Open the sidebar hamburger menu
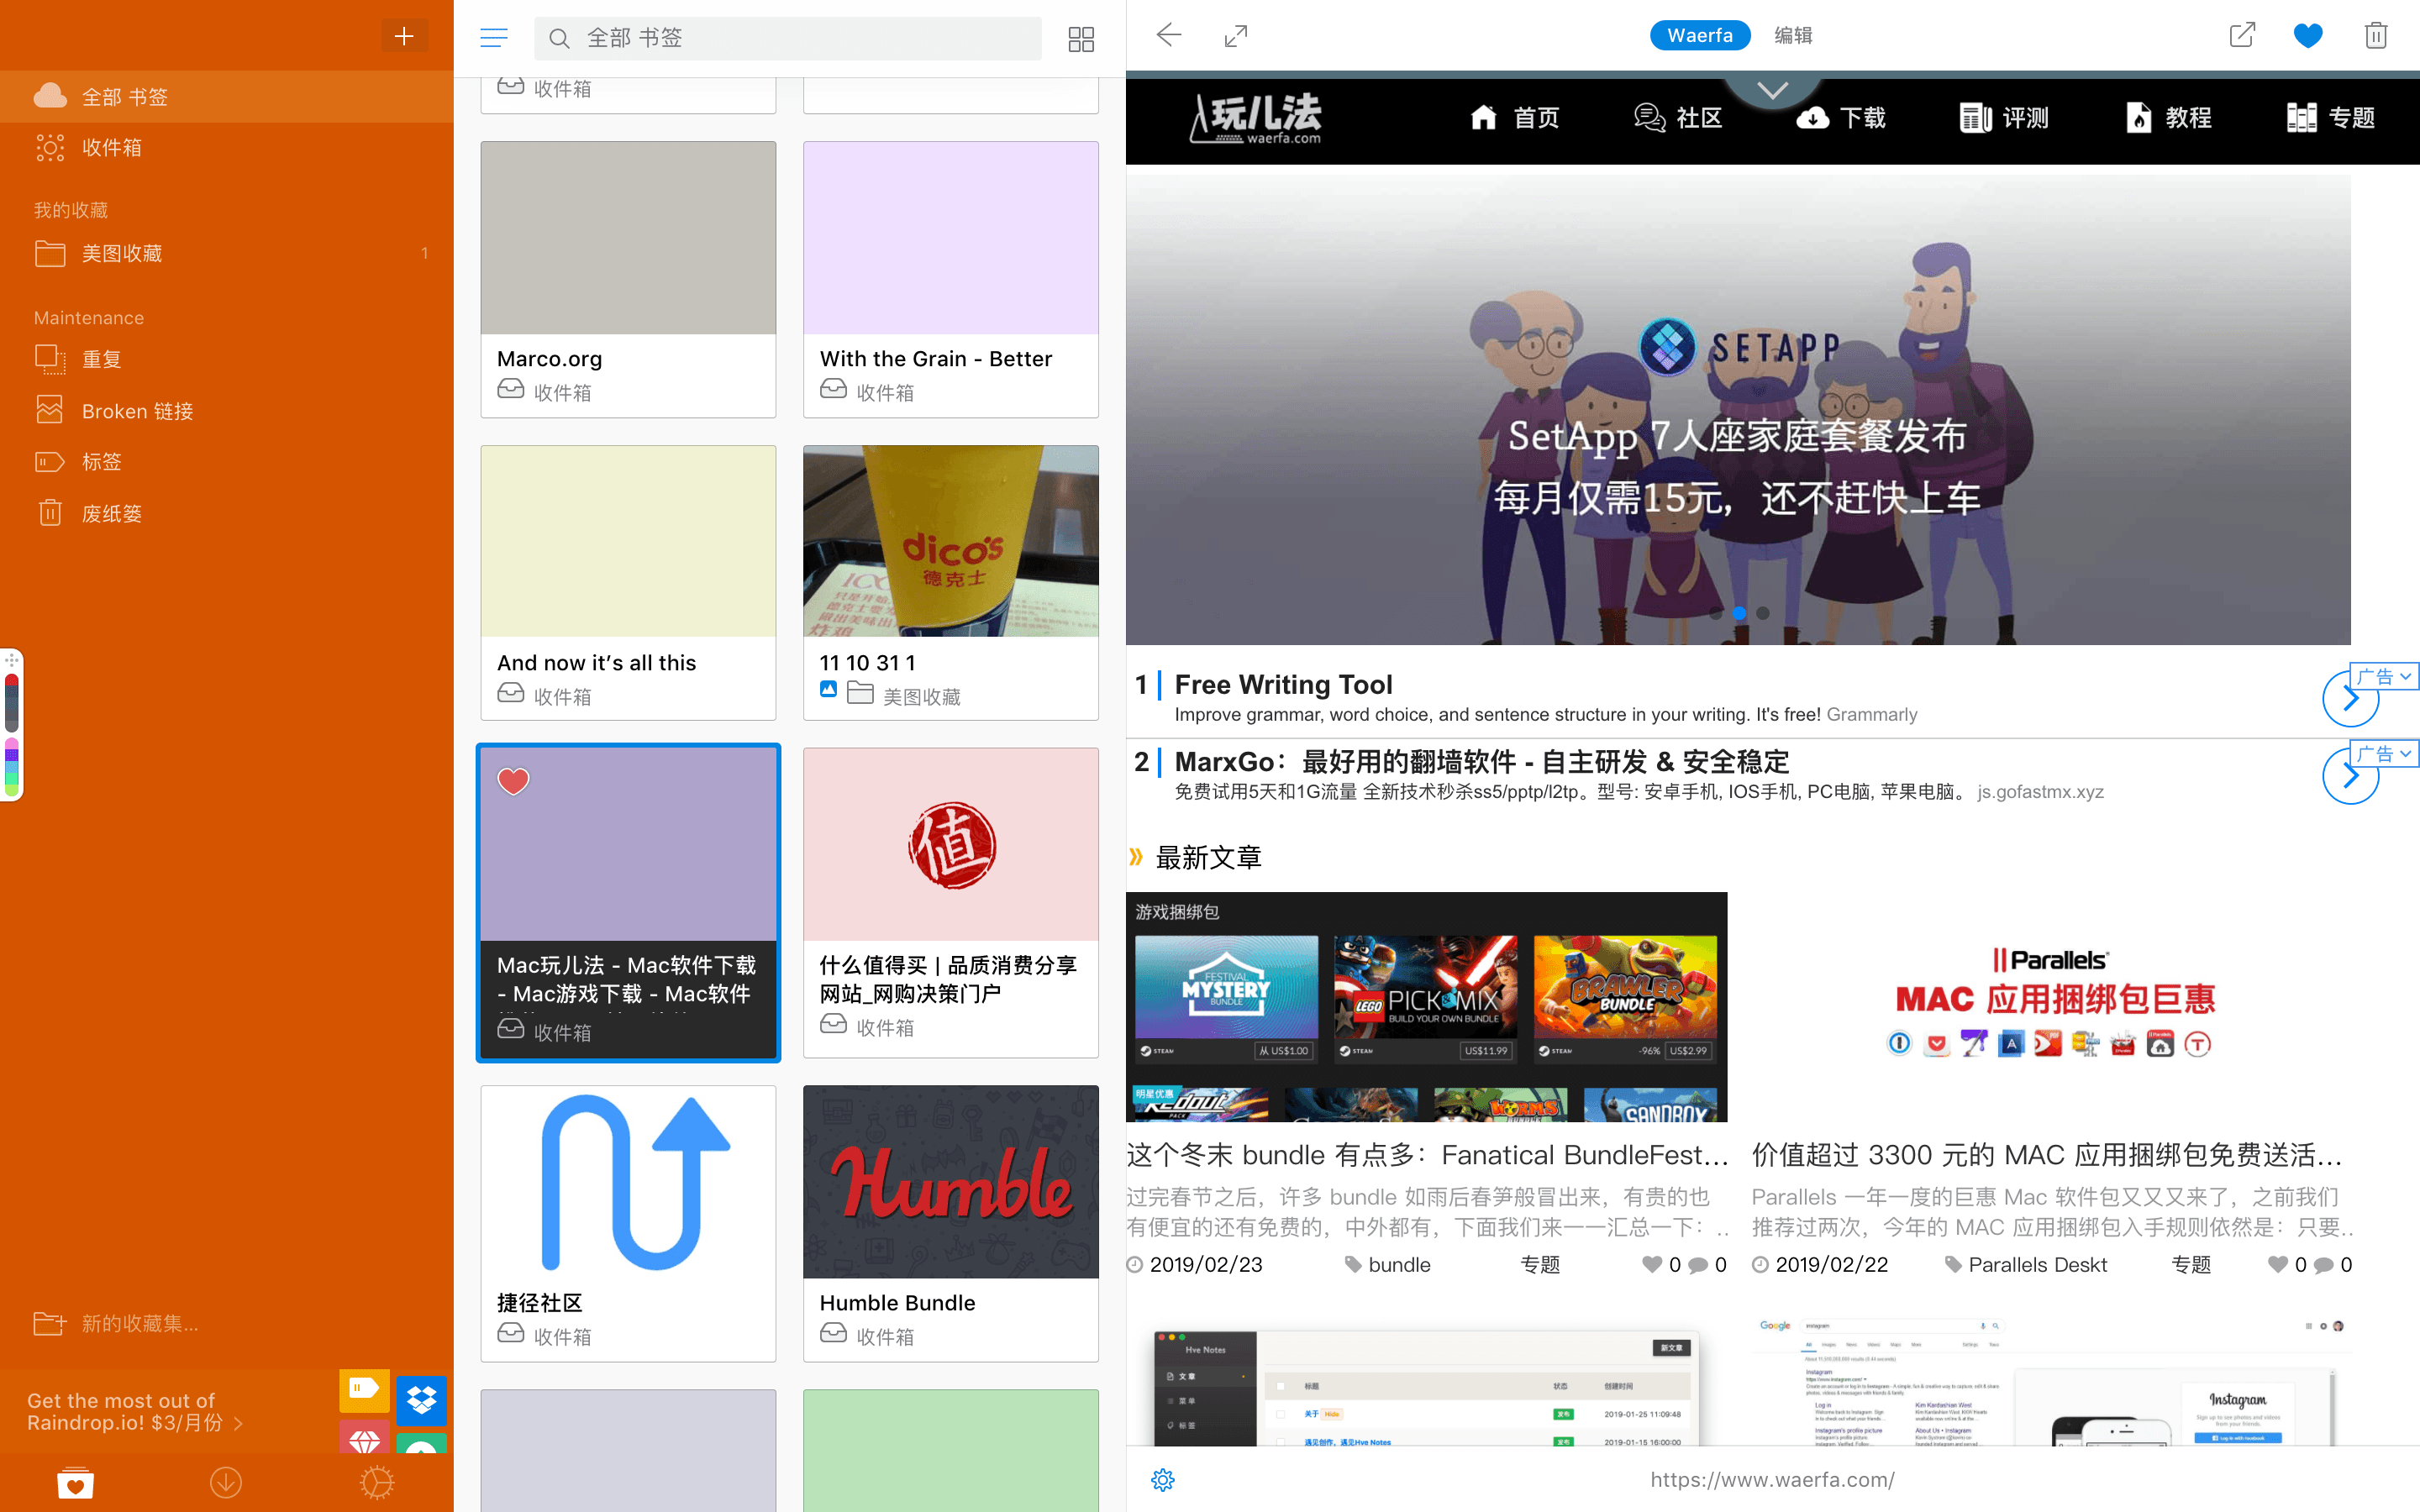Screen dimensions: 2420x1512 493,38
